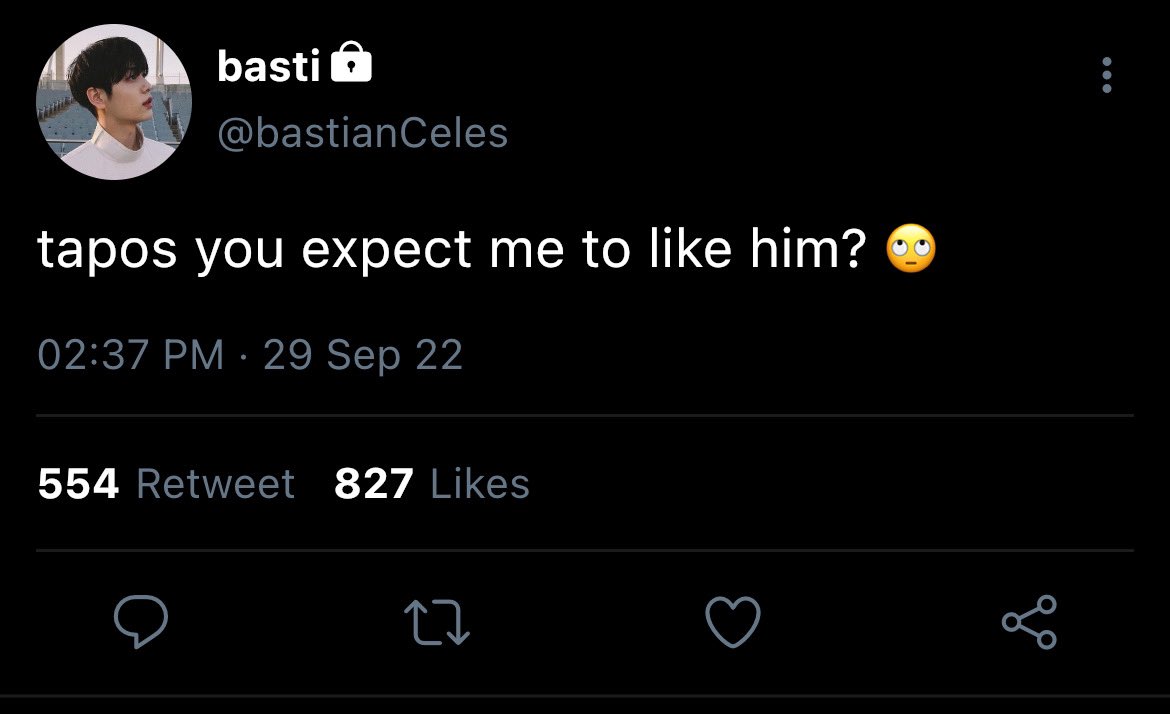
Task: Click the words like in tweet text
Action: point(691,248)
